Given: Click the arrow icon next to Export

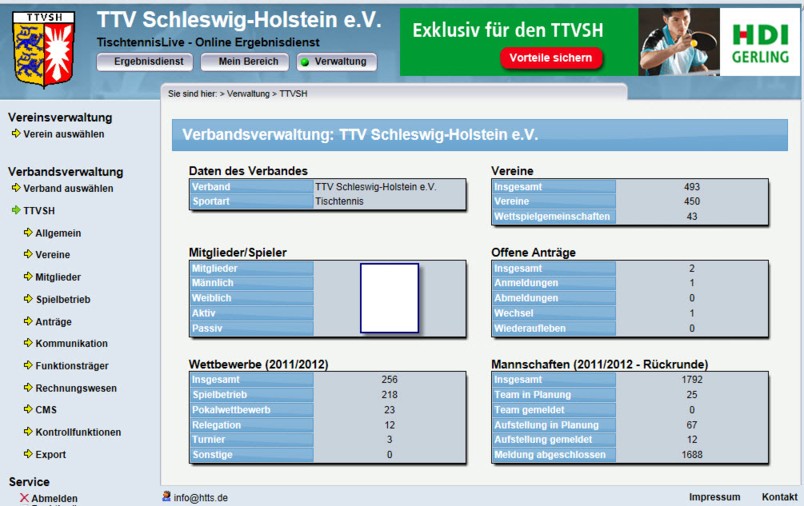Looking at the screenshot, I should 27,455.
